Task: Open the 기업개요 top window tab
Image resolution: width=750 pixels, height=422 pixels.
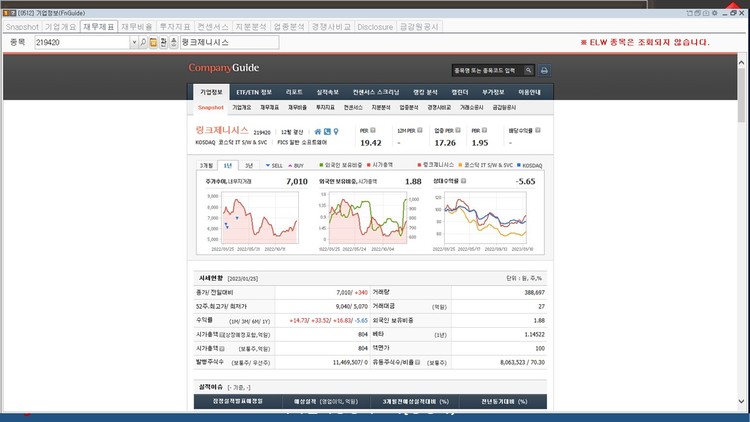Action: [x=60, y=27]
